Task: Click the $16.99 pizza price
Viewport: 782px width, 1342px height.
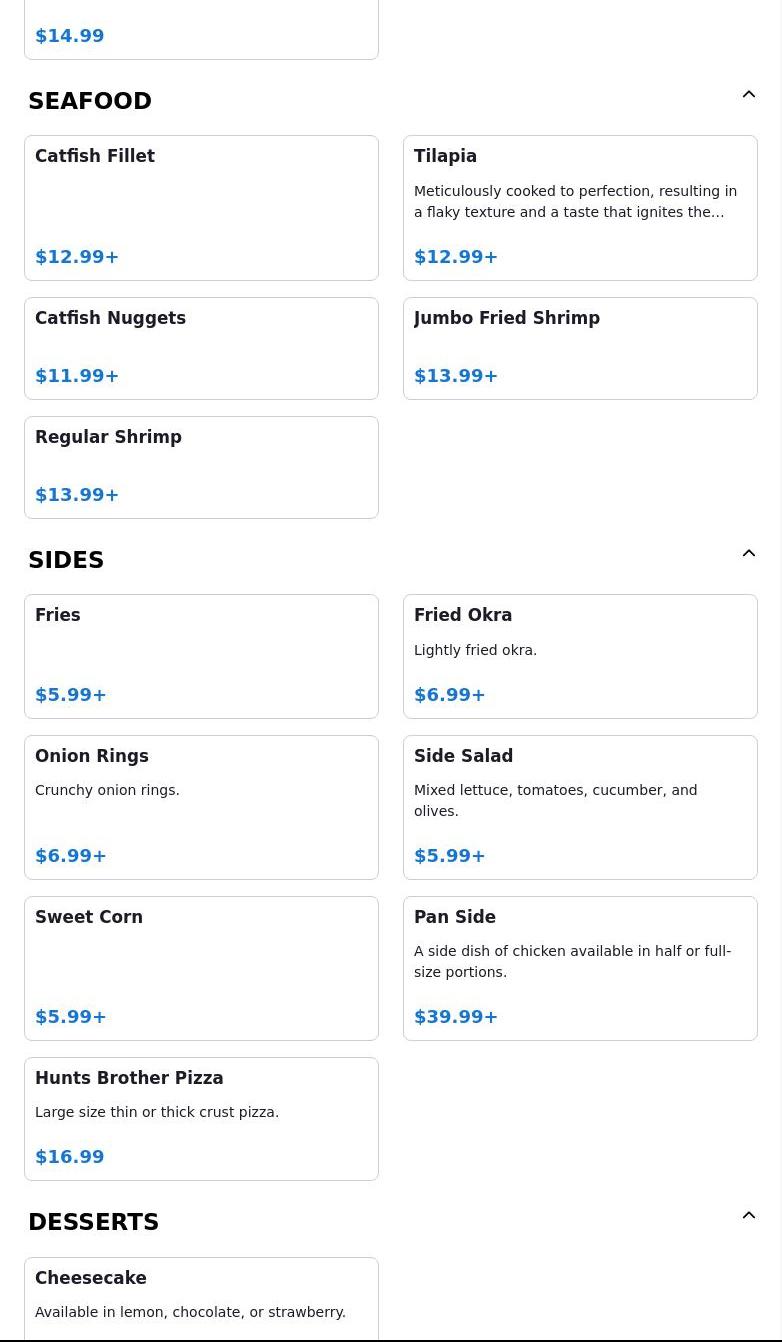Action: pyautogui.click(x=70, y=1157)
